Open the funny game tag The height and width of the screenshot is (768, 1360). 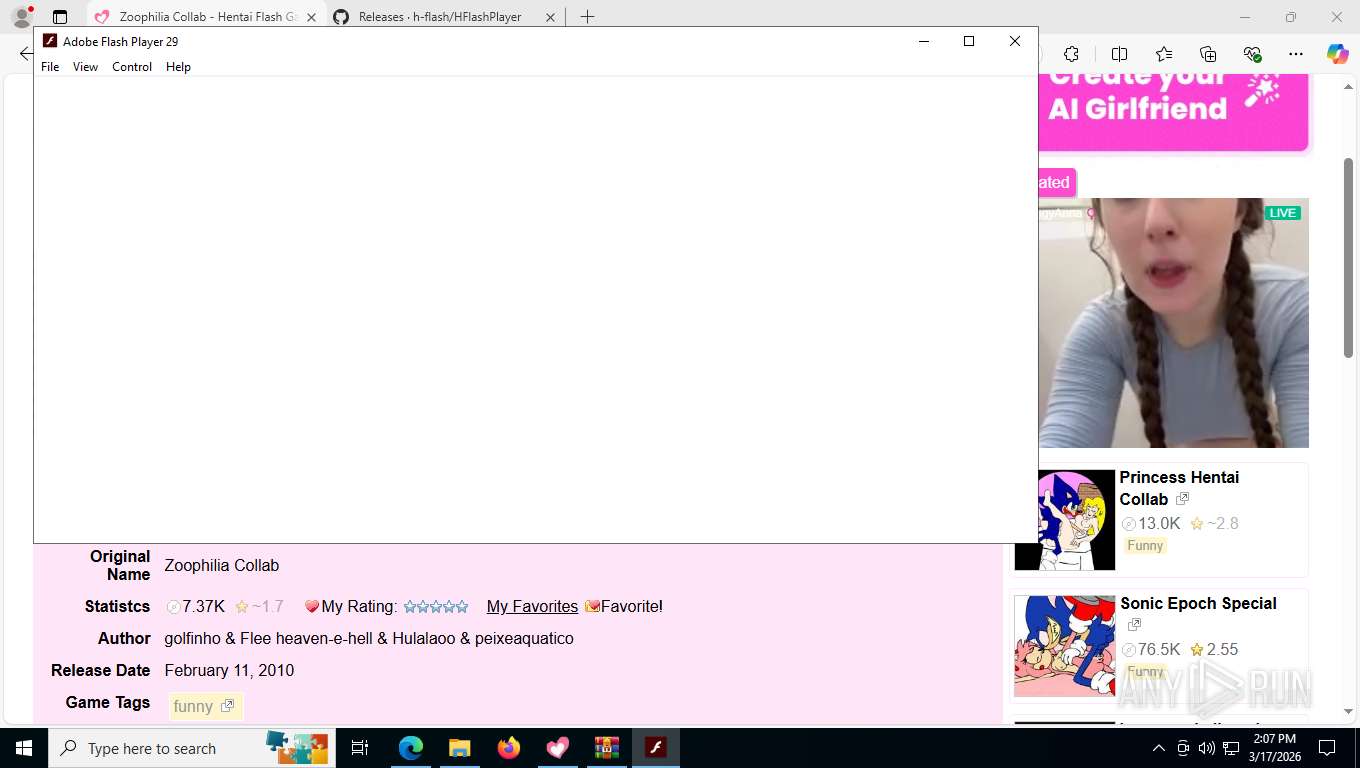(193, 706)
